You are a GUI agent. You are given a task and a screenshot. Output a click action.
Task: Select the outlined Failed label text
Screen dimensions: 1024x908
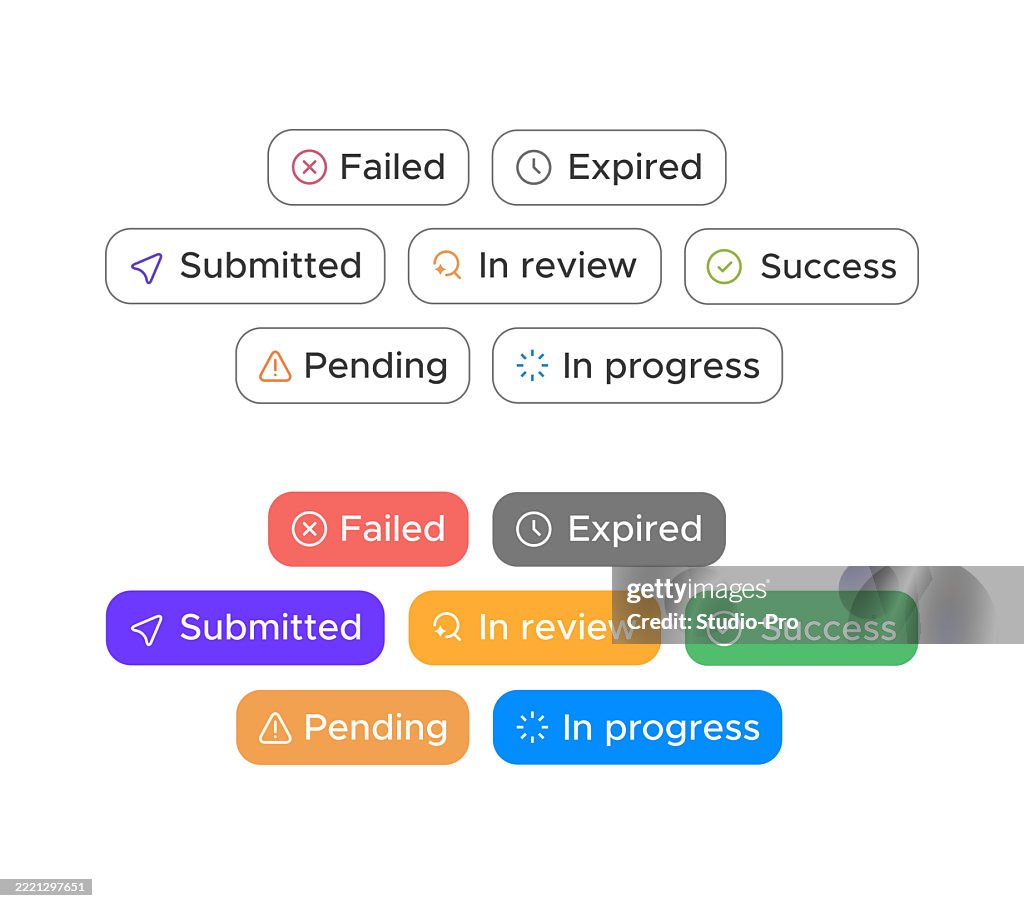[392, 167]
